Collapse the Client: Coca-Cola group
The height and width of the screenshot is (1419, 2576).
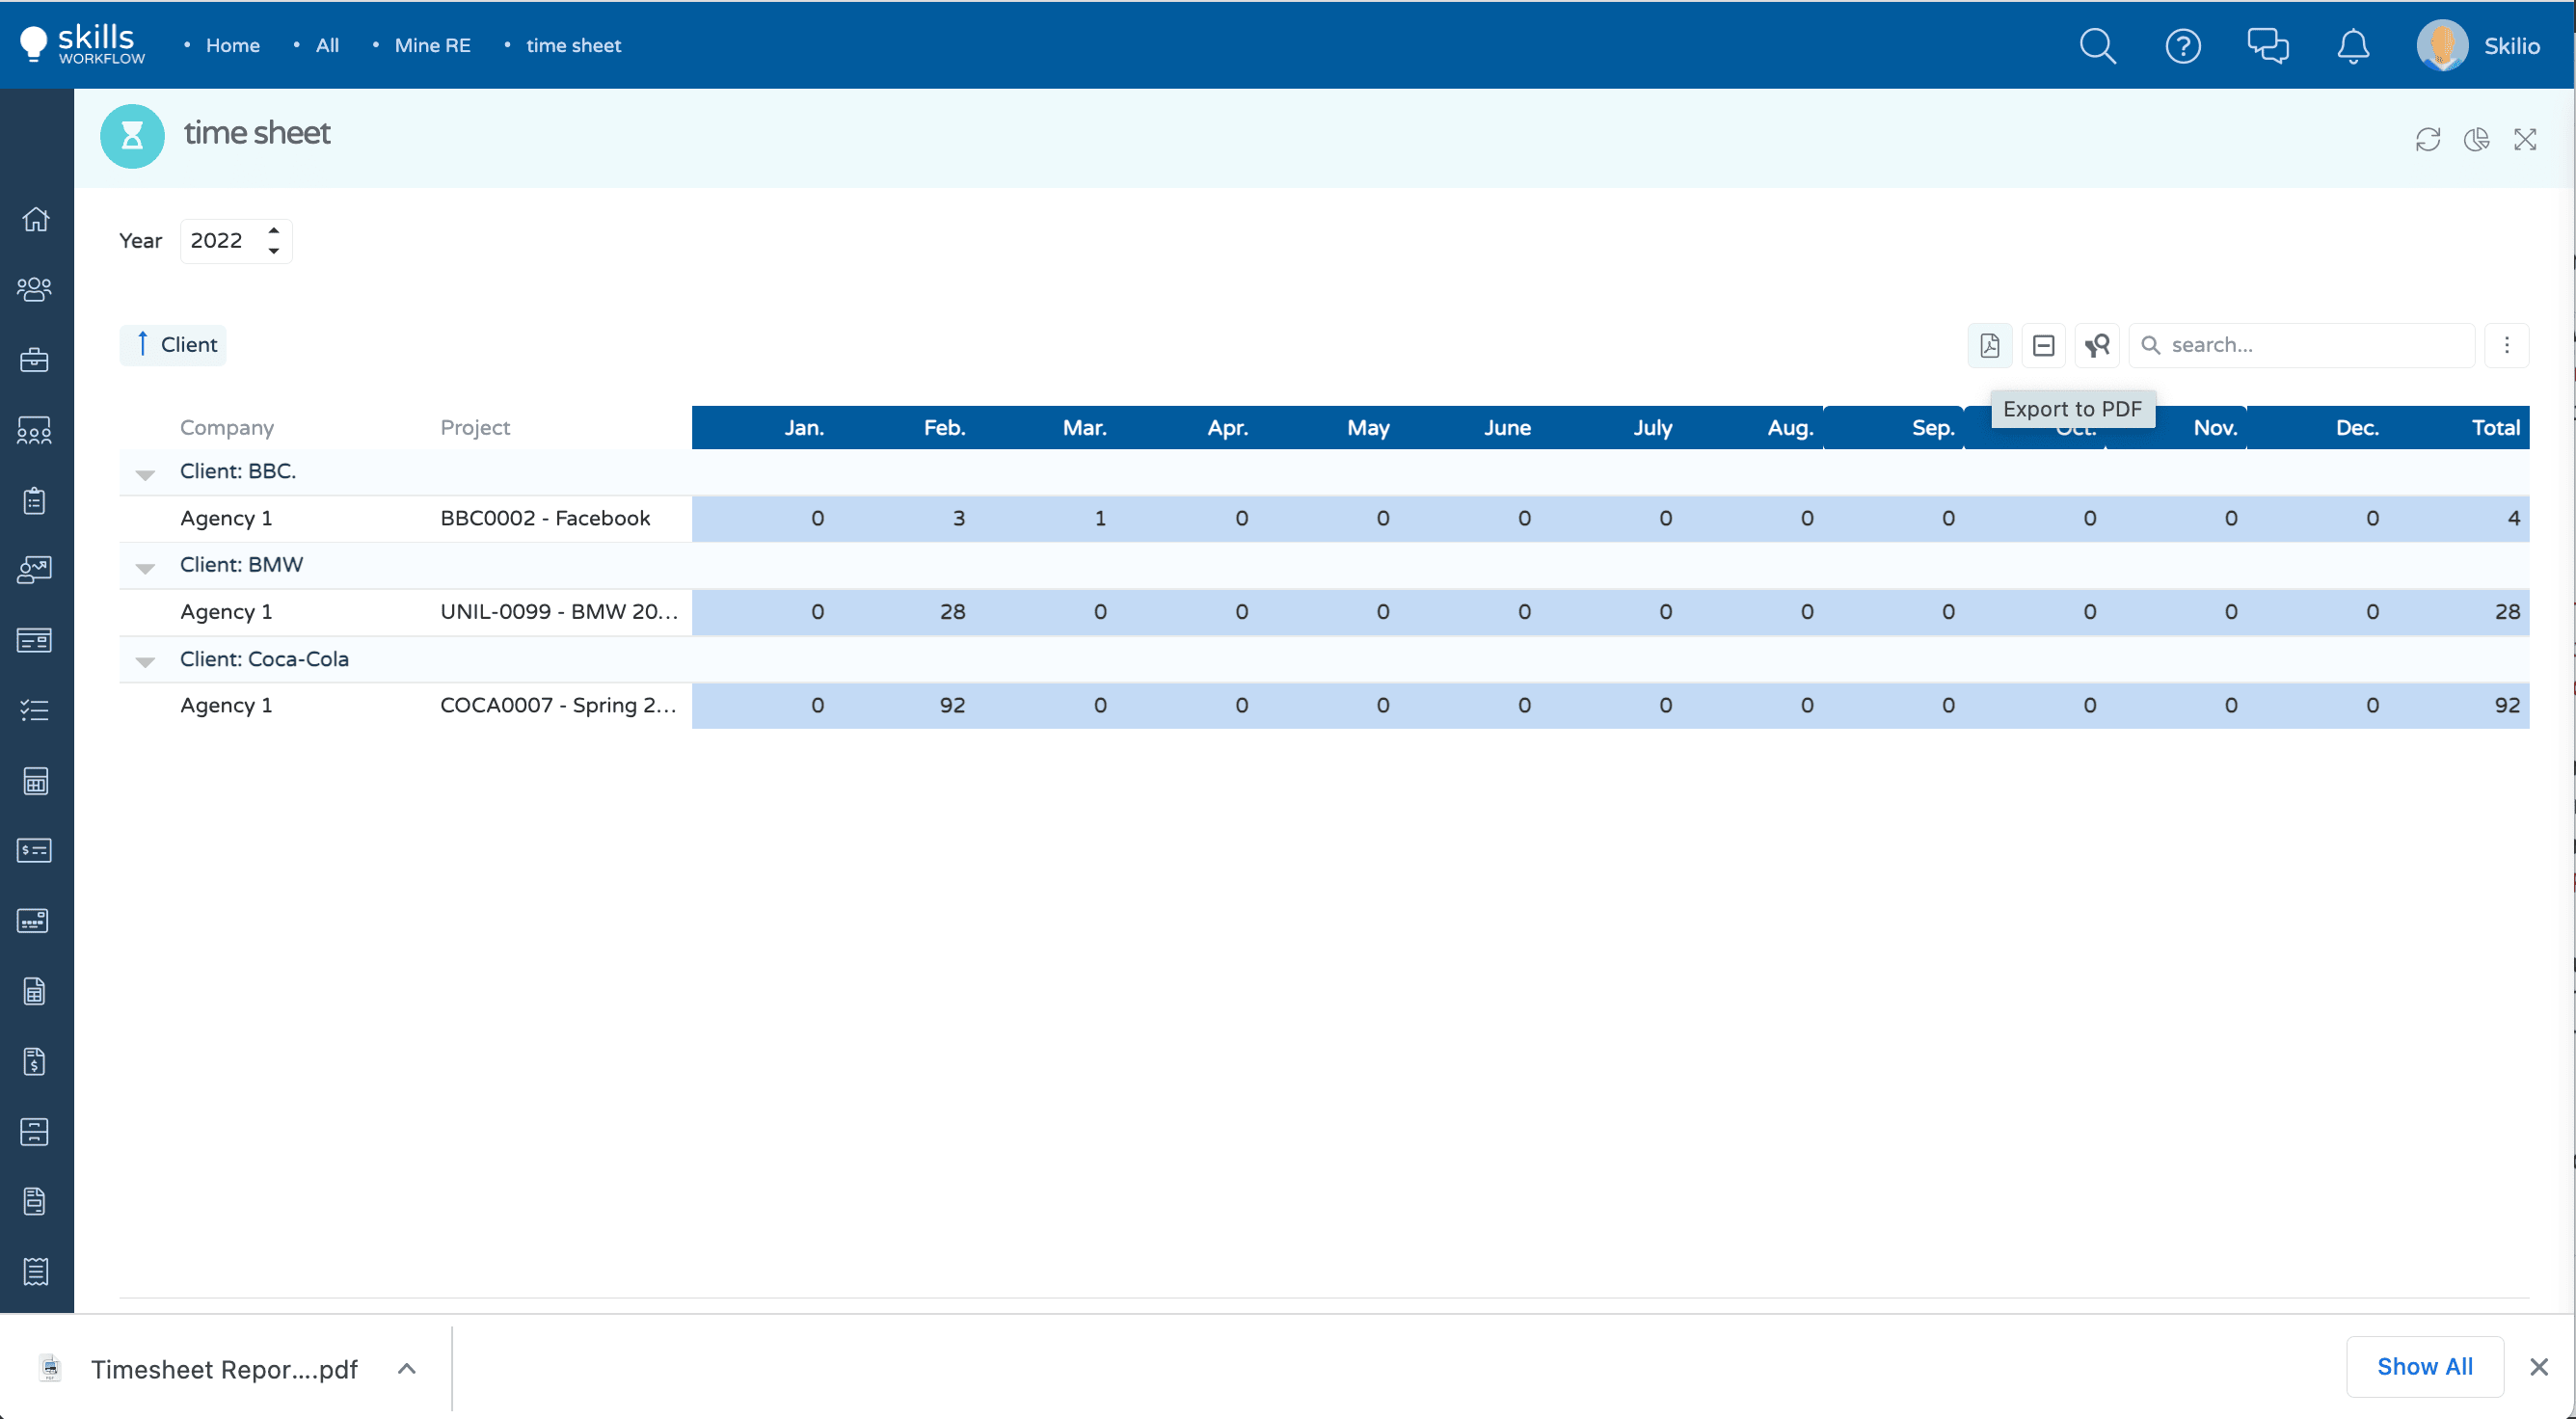[146, 662]
